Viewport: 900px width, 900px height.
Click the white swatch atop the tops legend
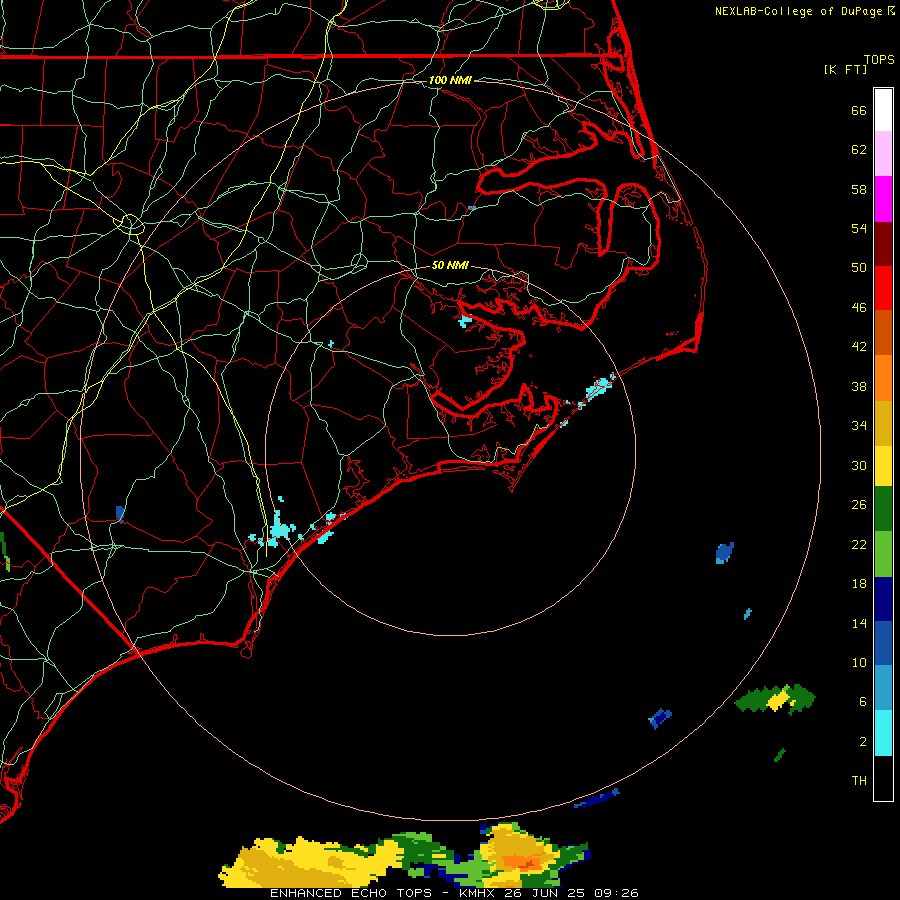(x=883, y=110)
